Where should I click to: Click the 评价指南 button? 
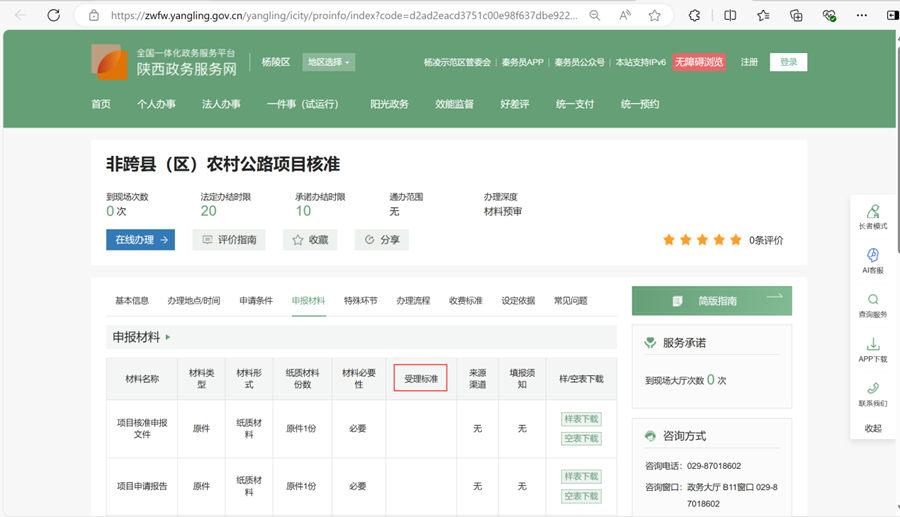pyautogui.click(x=229, y=240)
